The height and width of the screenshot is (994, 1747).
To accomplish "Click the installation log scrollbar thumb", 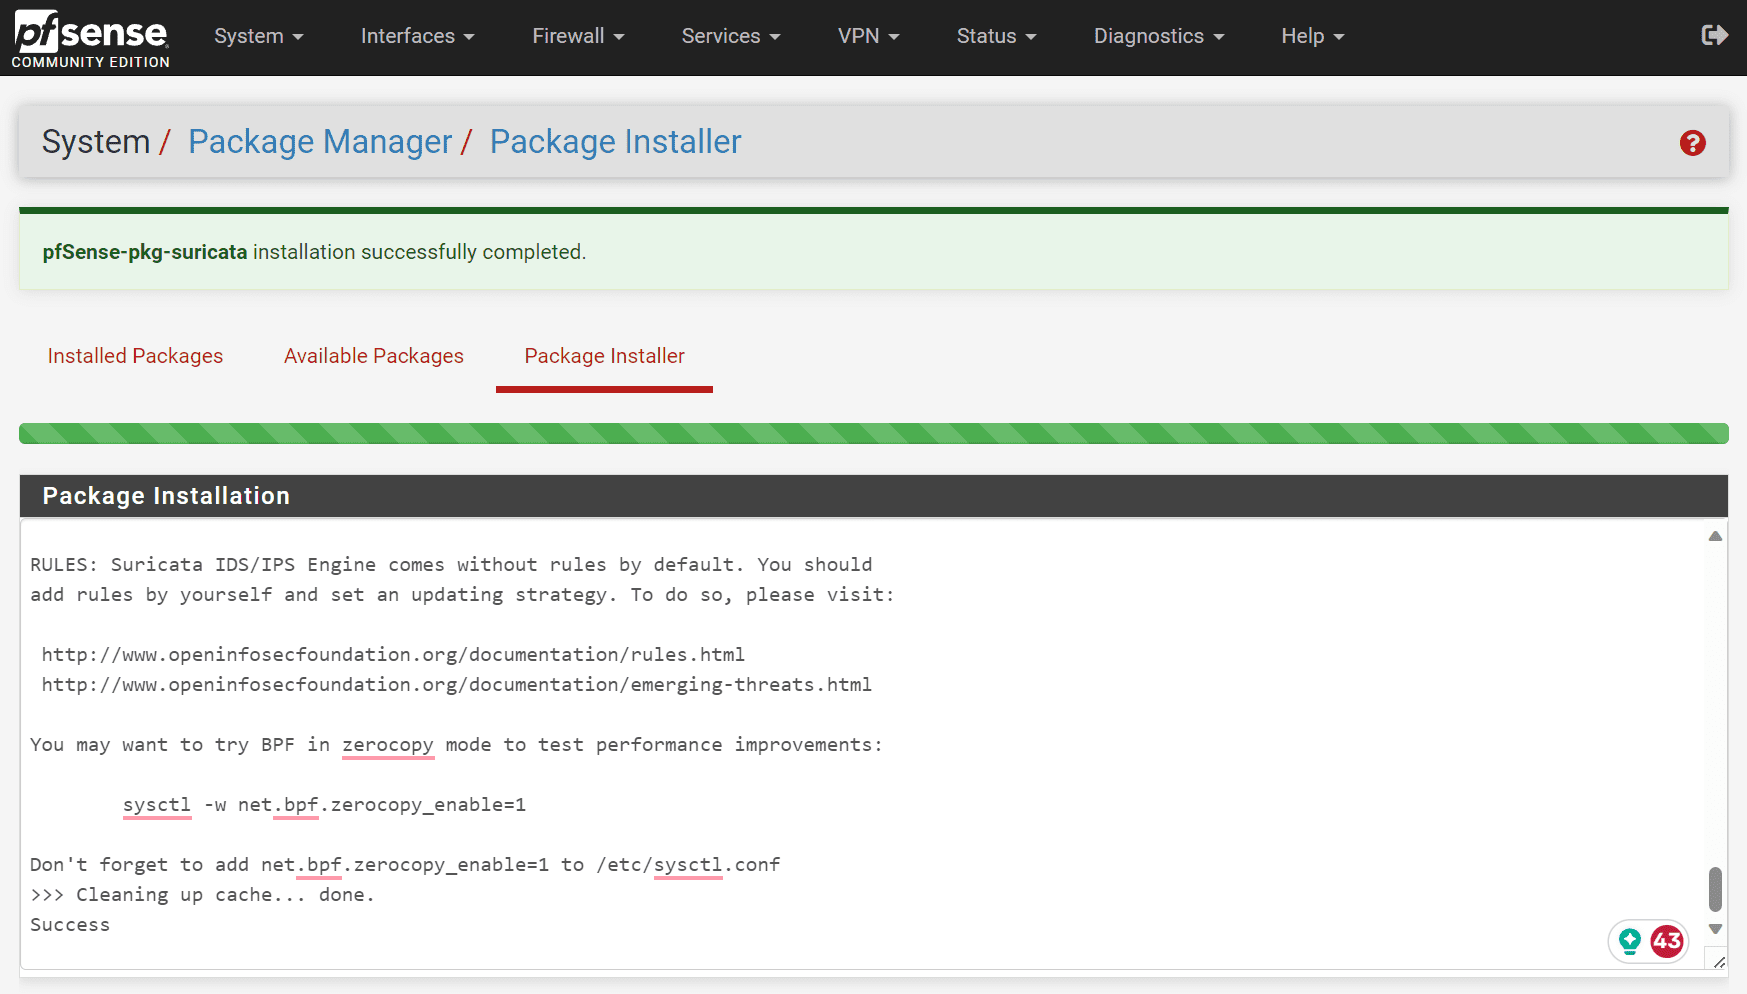I will coord(1715,889).
